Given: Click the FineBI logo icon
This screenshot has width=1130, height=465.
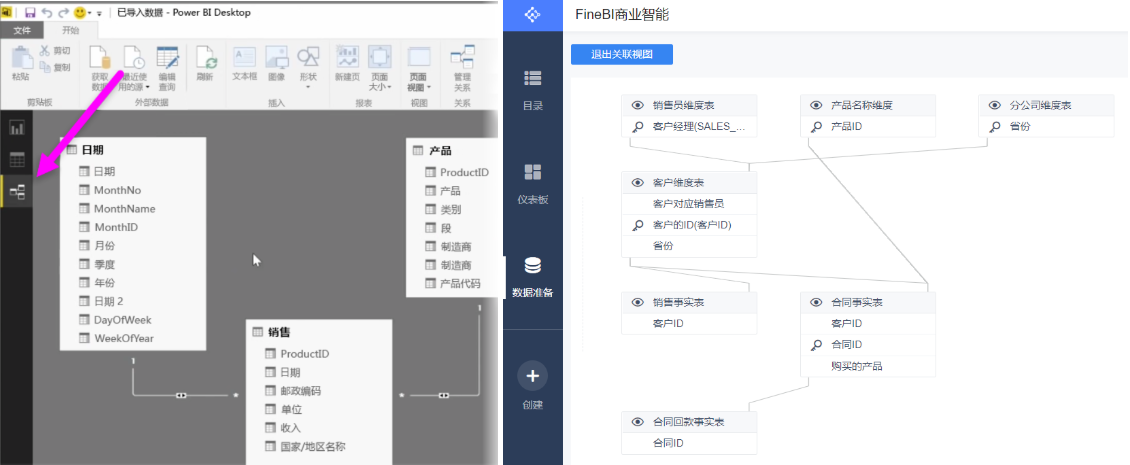Looking at the screenshot, I should pyautogui.click(x=533, y=14).
